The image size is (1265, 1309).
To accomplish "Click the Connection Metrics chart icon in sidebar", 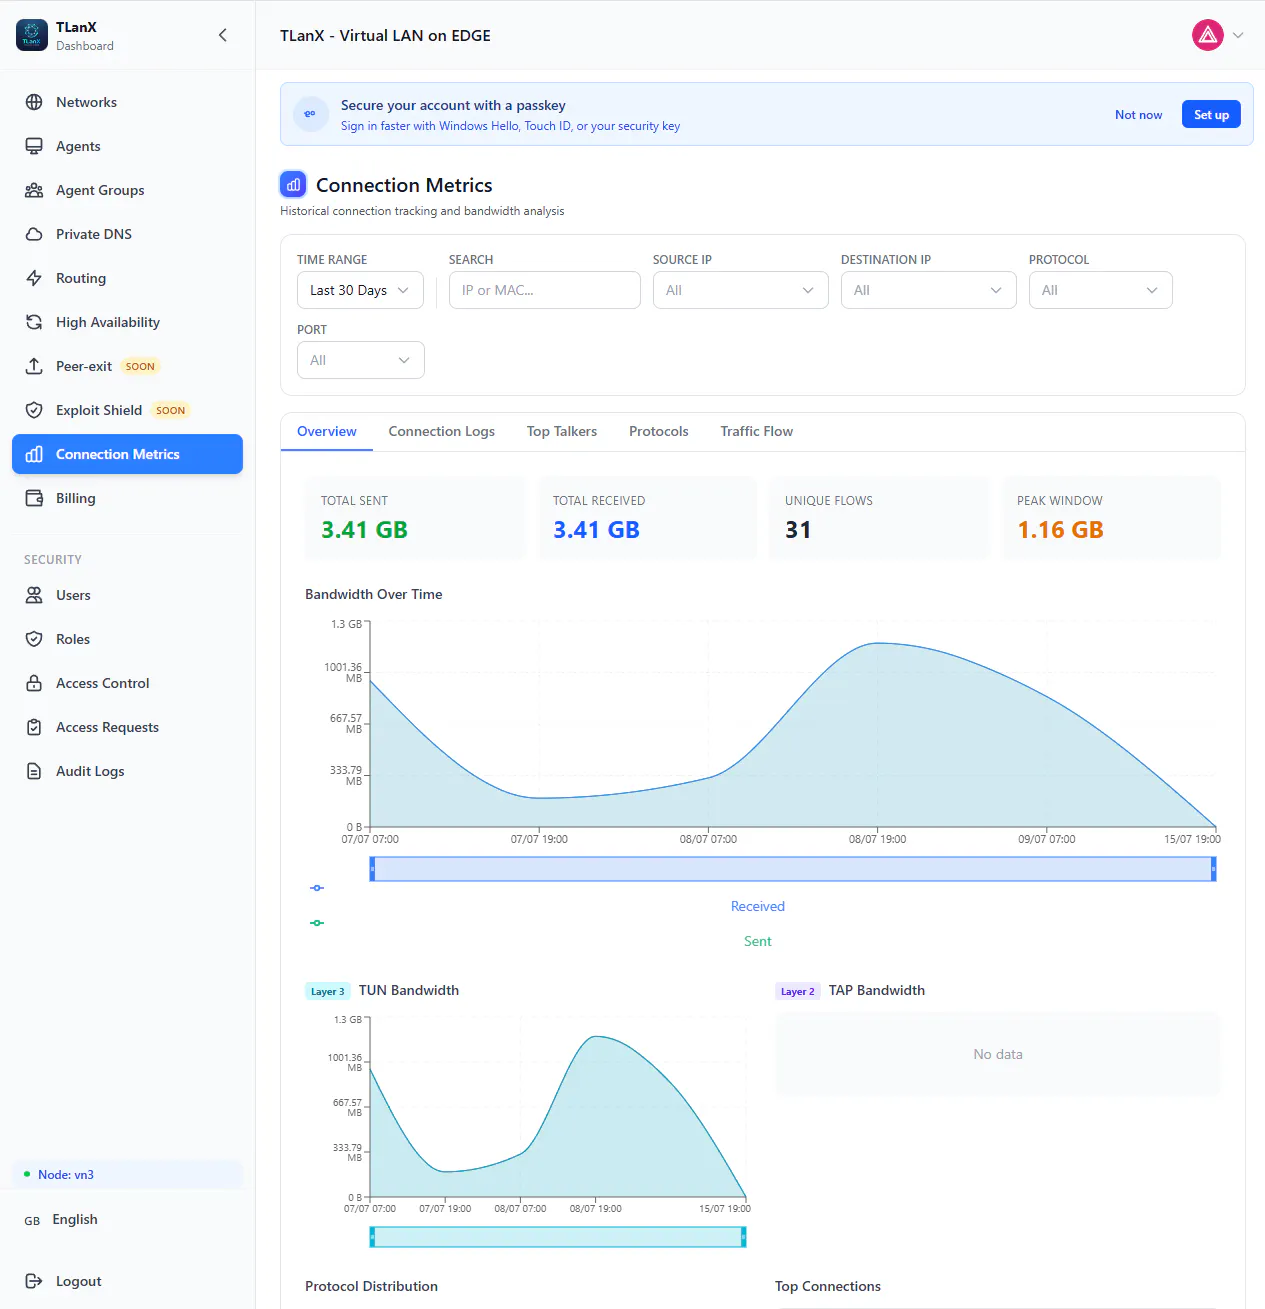I will click(x=34, y=454).
